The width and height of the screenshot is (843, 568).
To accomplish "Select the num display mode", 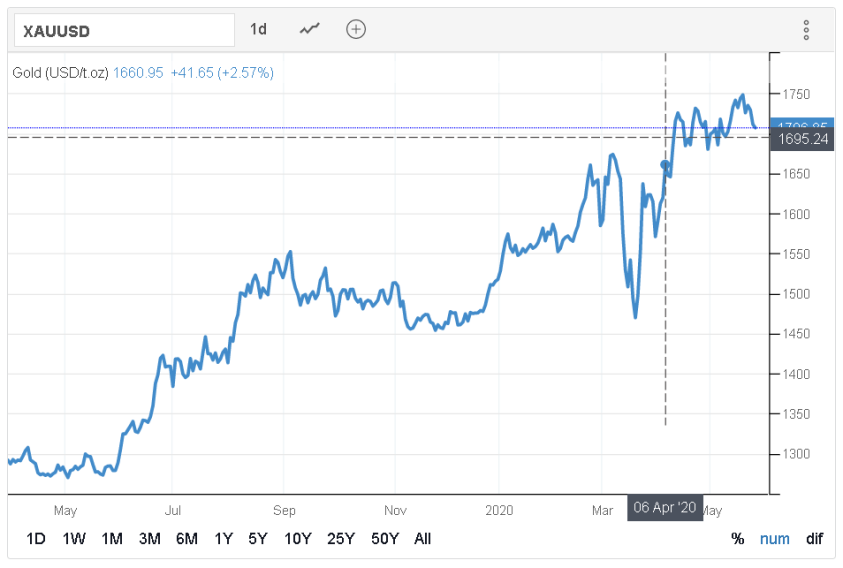I will point(775,539).
